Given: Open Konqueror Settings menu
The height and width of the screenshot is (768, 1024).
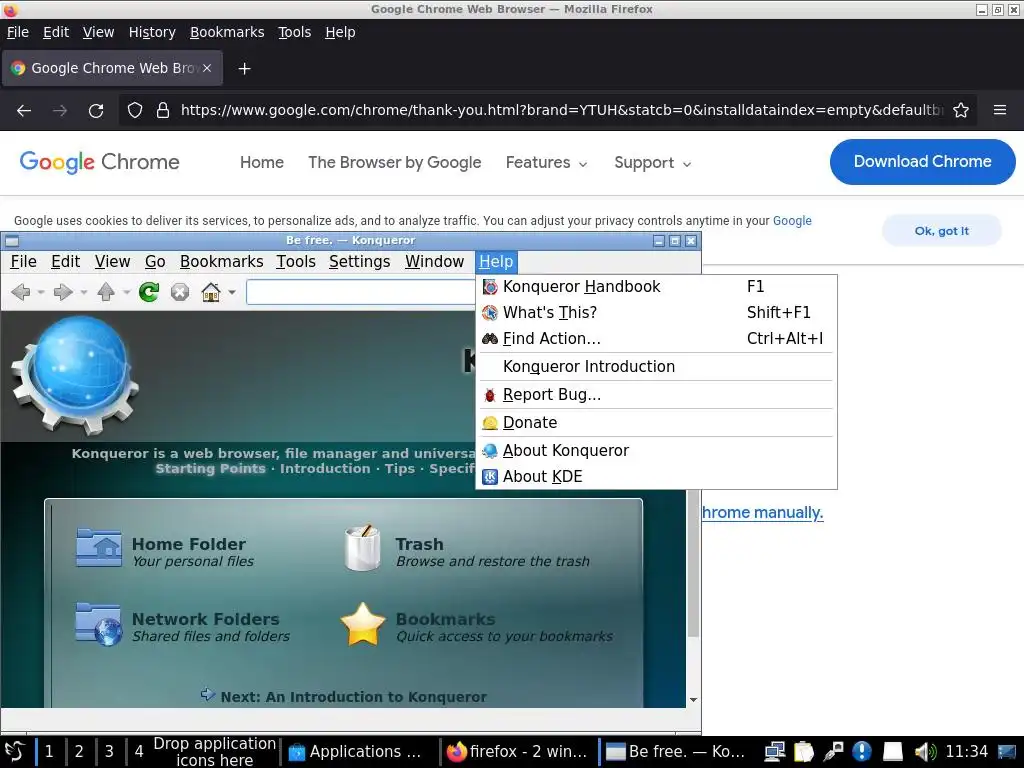Looking at the screenshot, I should 359,262.
